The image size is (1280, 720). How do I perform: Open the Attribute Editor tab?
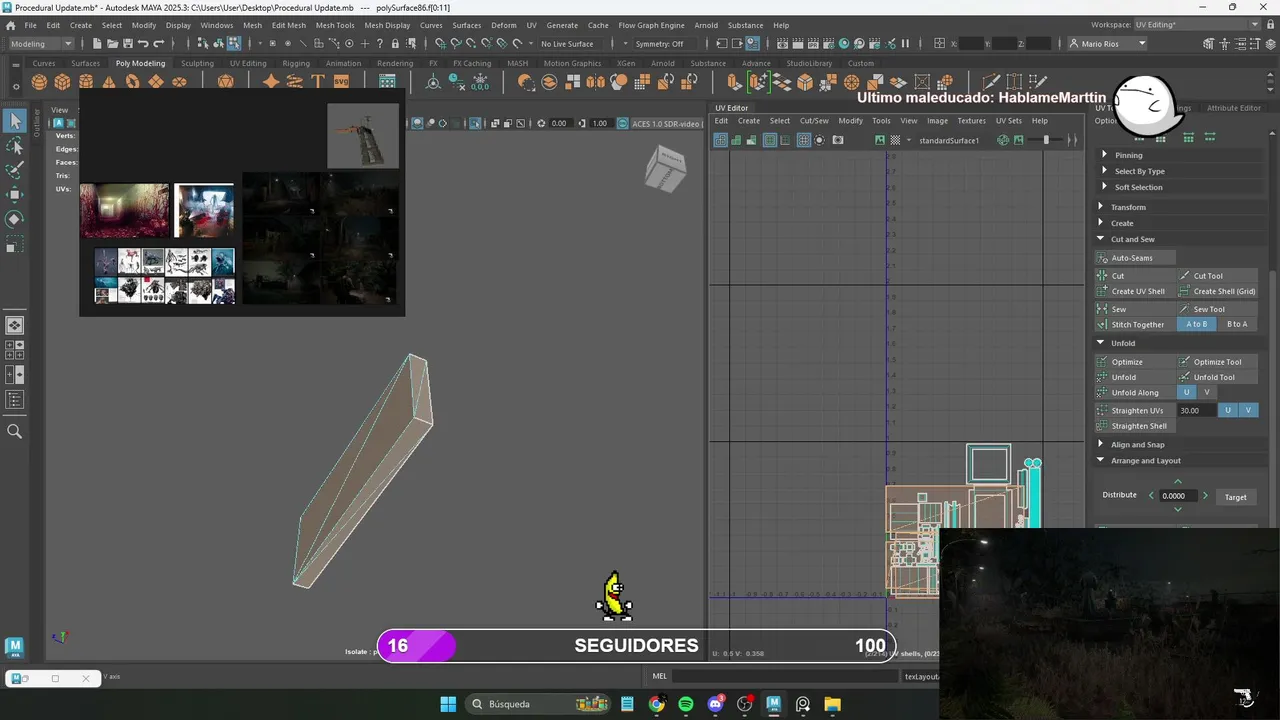(1234, 108)
